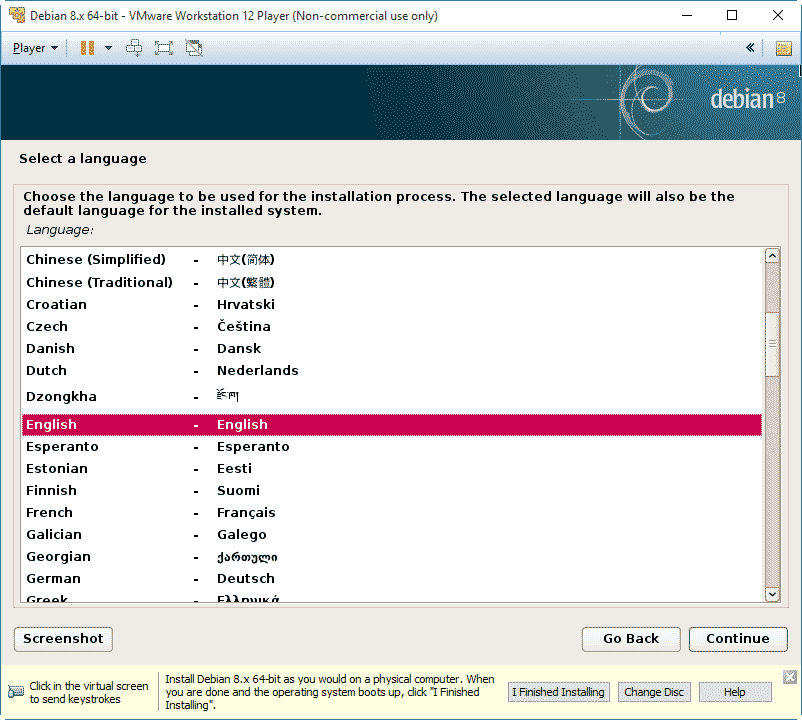Click the Screenshot button
The image size is (802, 720).
click(x=63, y=639)
